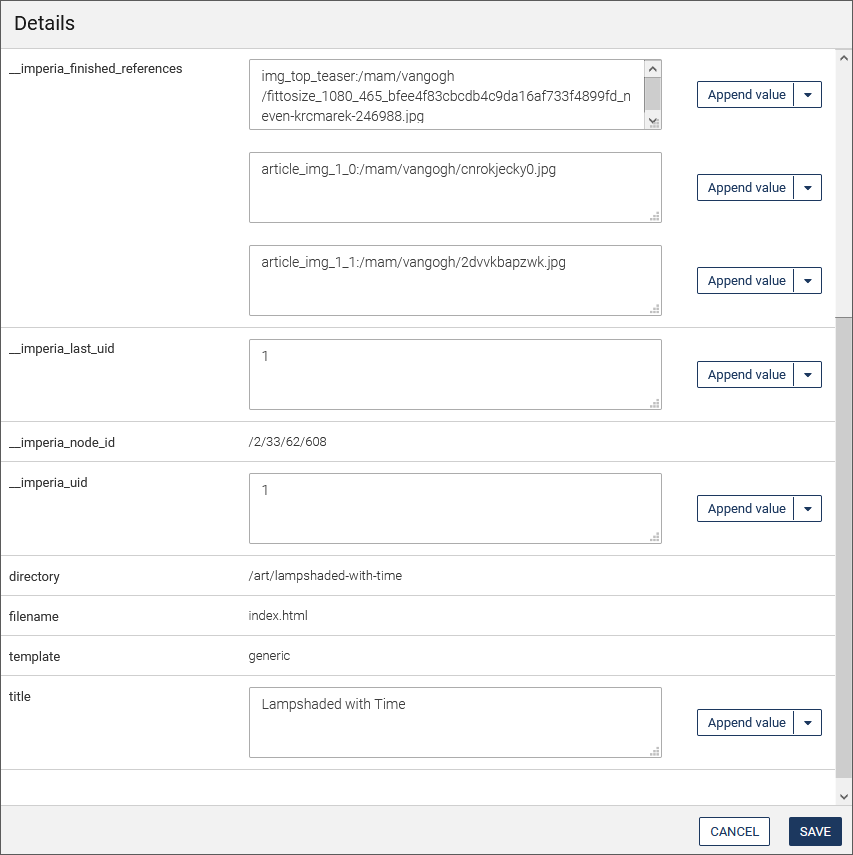Focus the article_img_1_0 cnrokjecky0.jpg textarea
The height and width of the screenshot is (855, 853).
pyautogui.click(x=455, y=188)
